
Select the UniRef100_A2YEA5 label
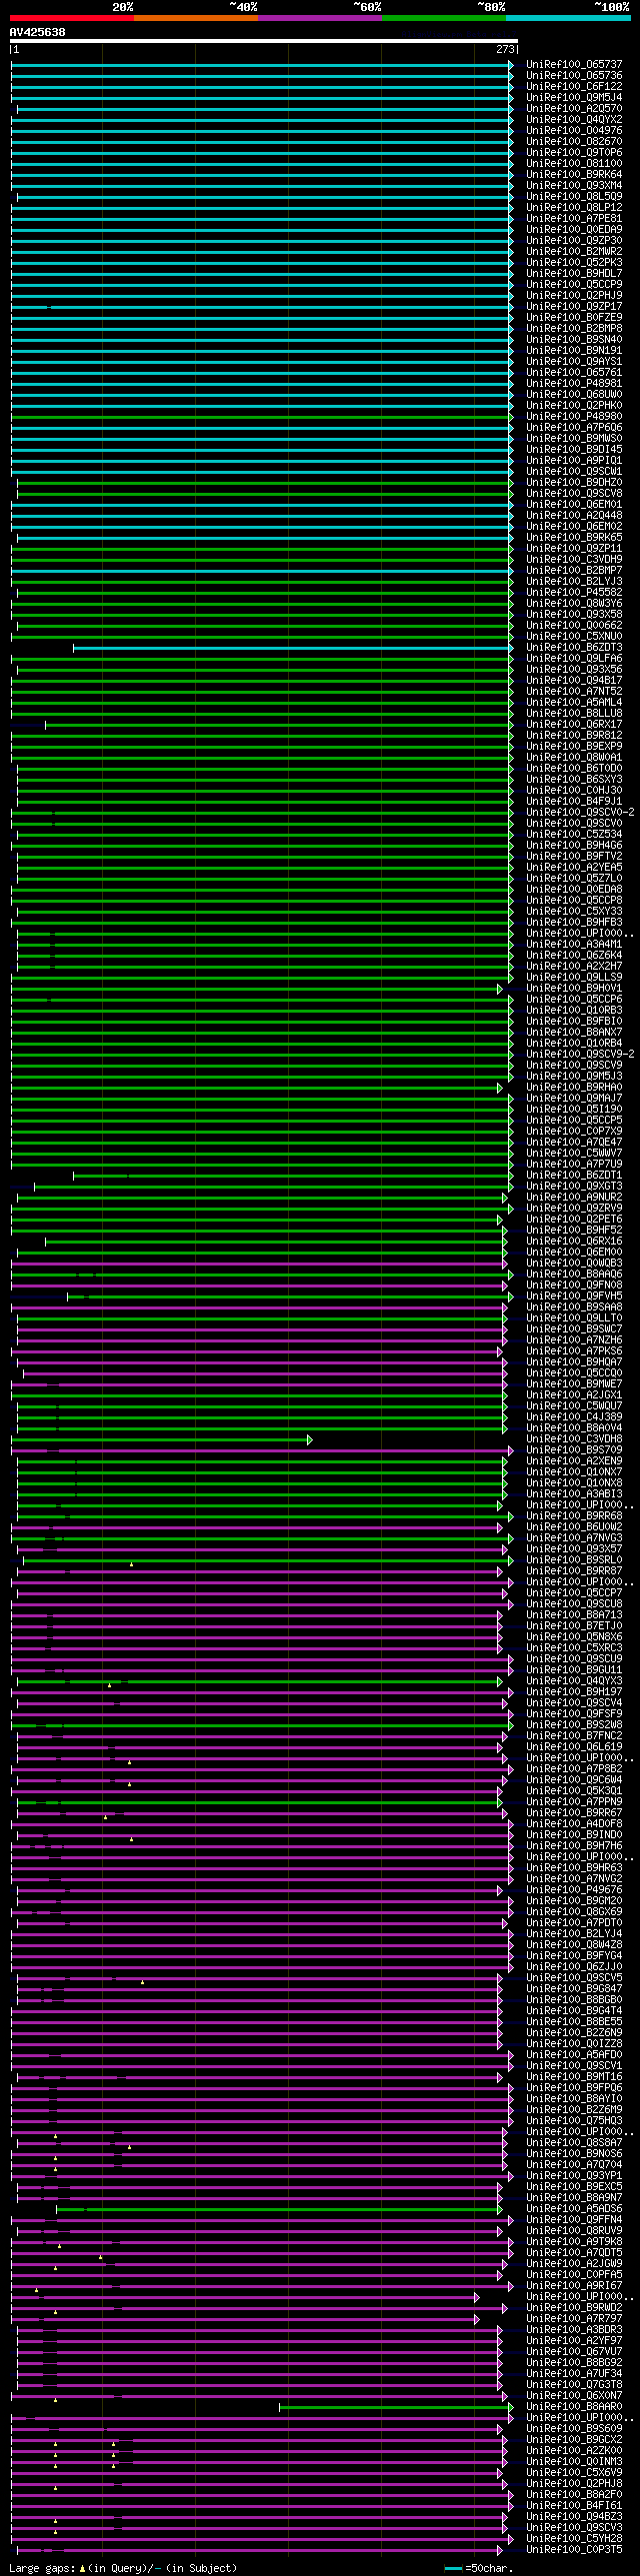pyautogui.click(x=574, y=868)
